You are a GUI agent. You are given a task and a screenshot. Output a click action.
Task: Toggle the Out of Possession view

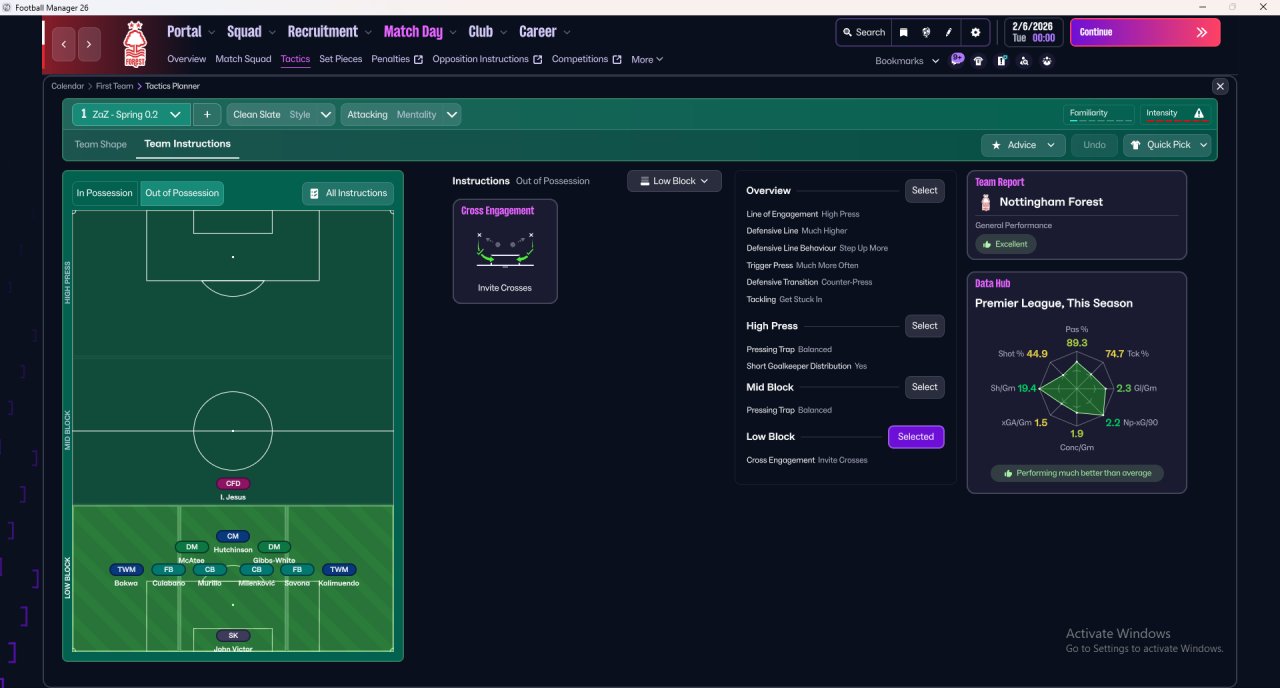[182, 193]
